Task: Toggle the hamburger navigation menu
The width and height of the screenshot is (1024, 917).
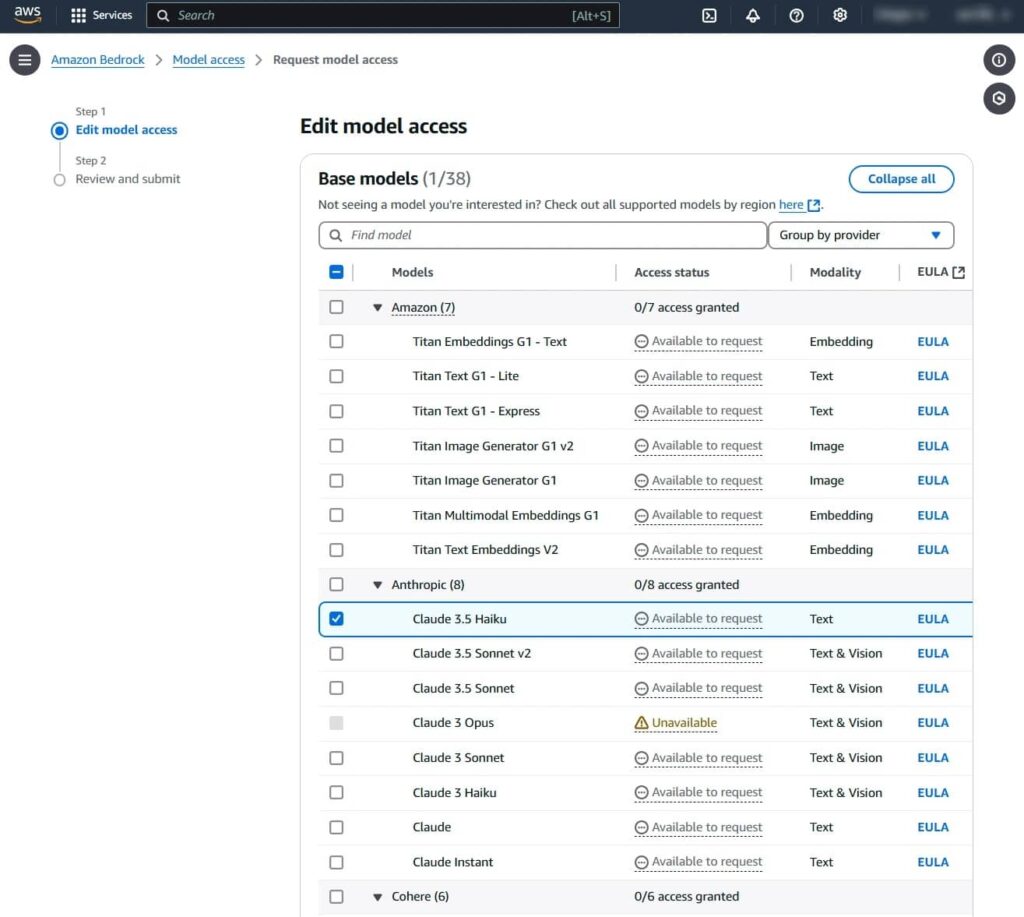Action: [25, 60]
